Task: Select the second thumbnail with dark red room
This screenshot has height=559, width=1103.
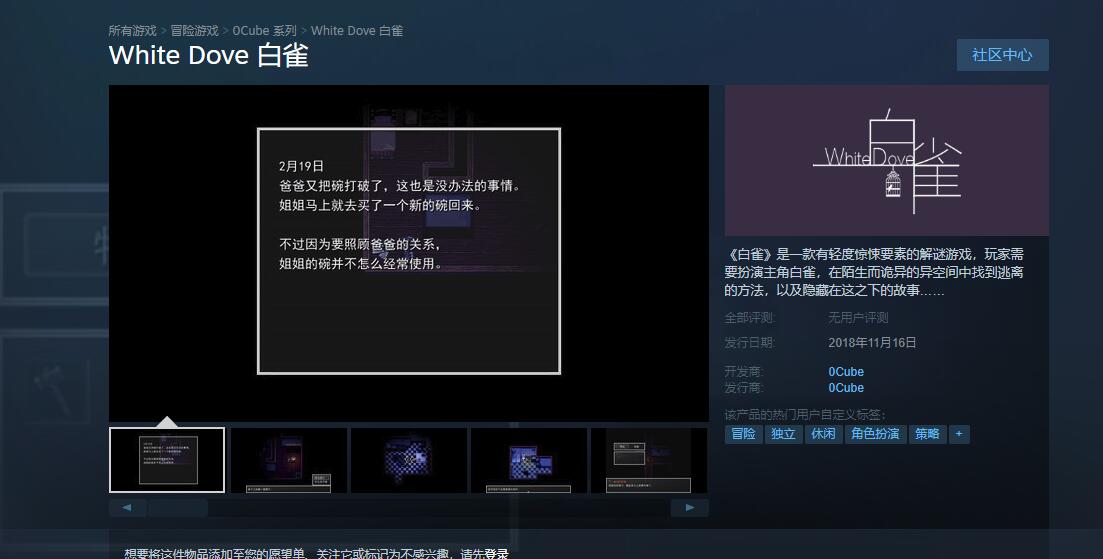Action: 288,460
